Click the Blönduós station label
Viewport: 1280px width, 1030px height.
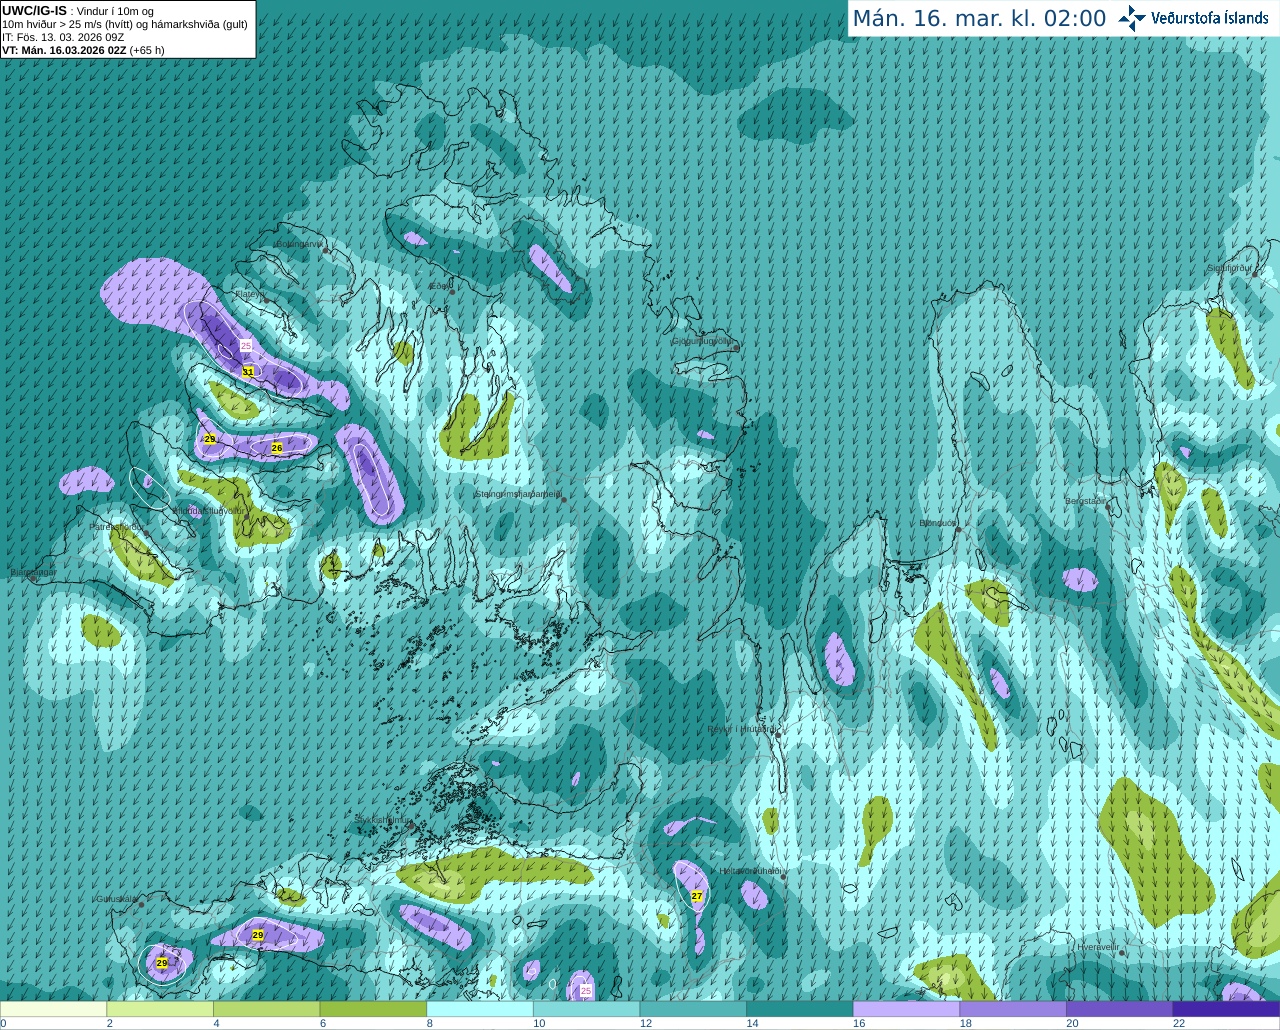[x=937, y=523]
